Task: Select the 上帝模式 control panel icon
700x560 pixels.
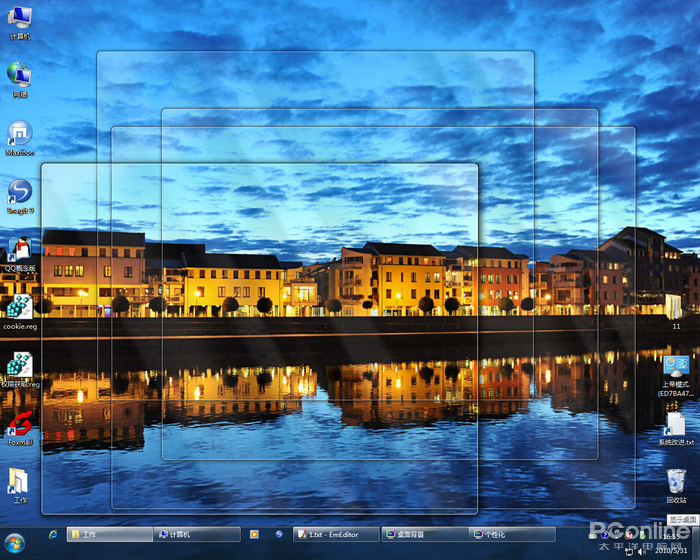Action: [676, 376]
